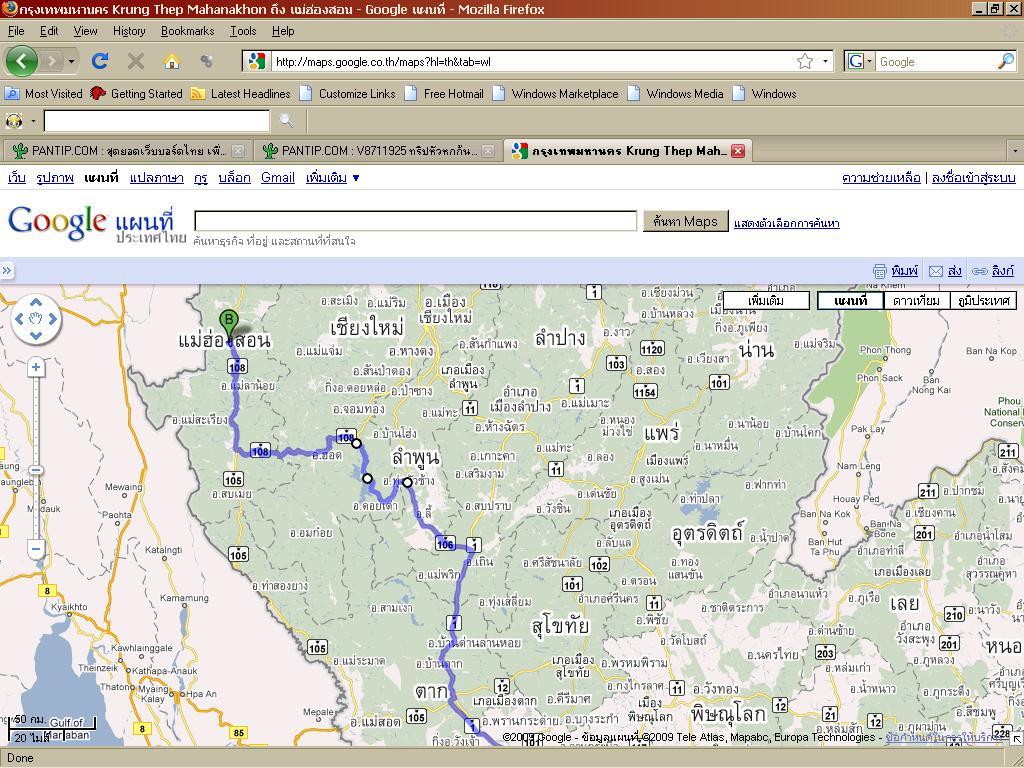Open the Getting Started bookmark
The width and height of the screenshot is (1024, 768).
tap(136, 93)
